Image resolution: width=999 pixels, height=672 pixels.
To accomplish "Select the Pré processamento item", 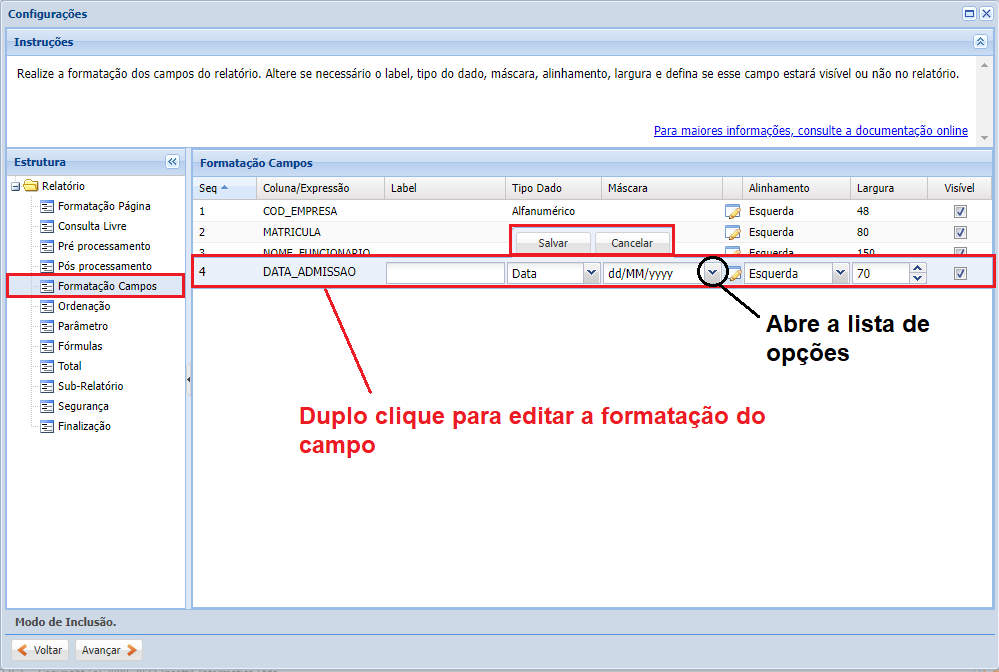I will (93, 246).
